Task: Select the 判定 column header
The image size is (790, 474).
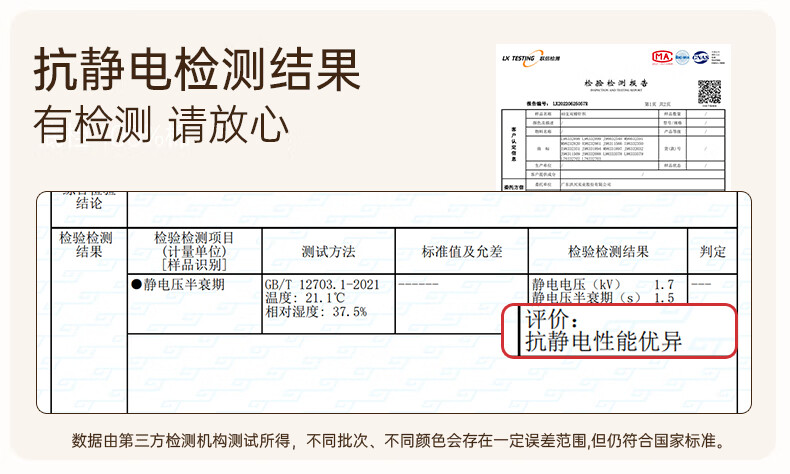Action: [712, 251]
